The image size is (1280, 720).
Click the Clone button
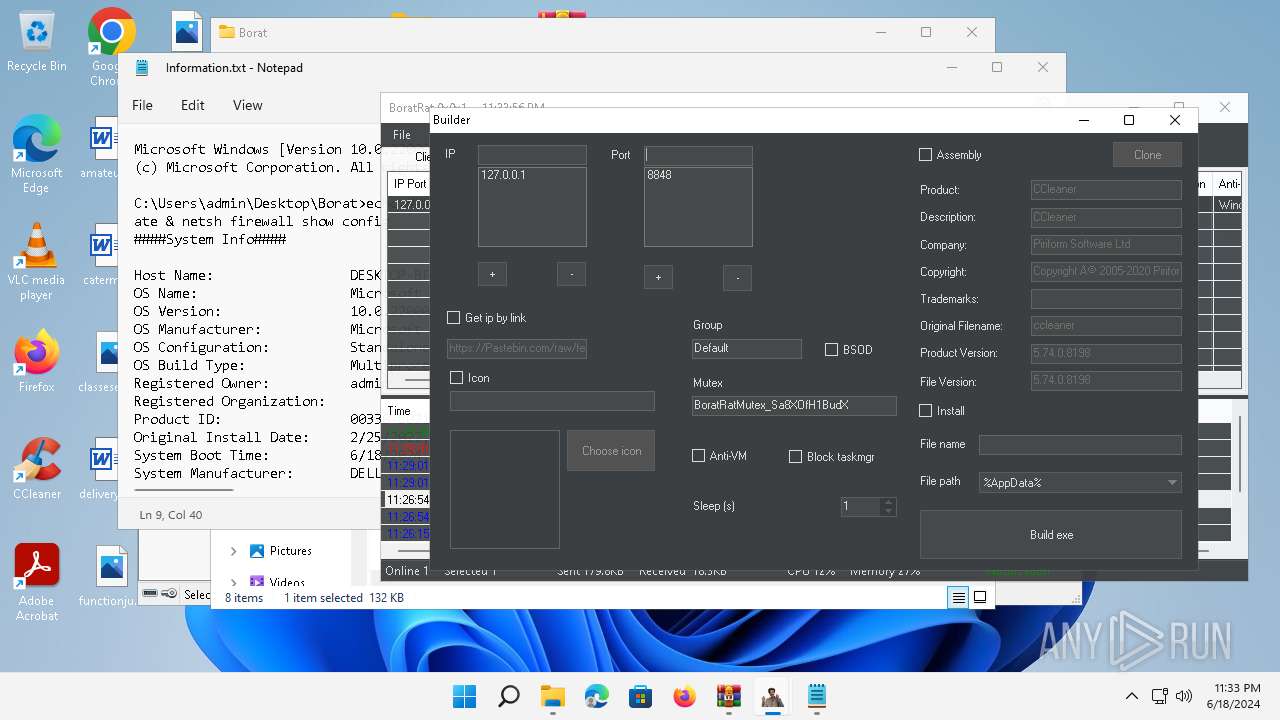(x=1147, y=155)
